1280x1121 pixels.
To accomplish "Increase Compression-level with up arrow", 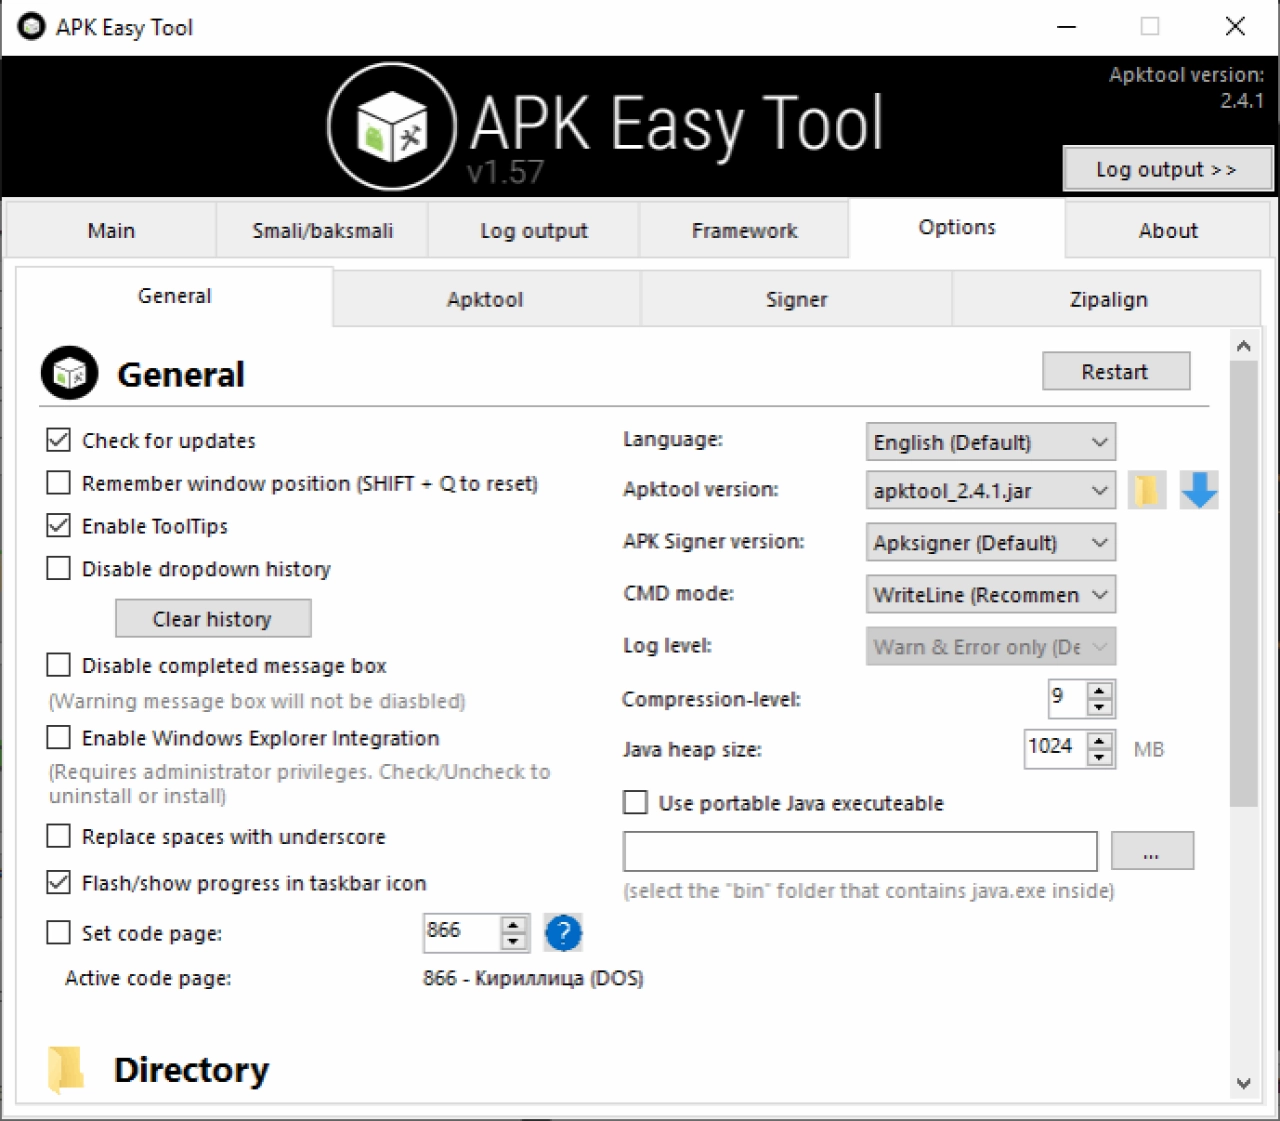I will (1099, 689).
